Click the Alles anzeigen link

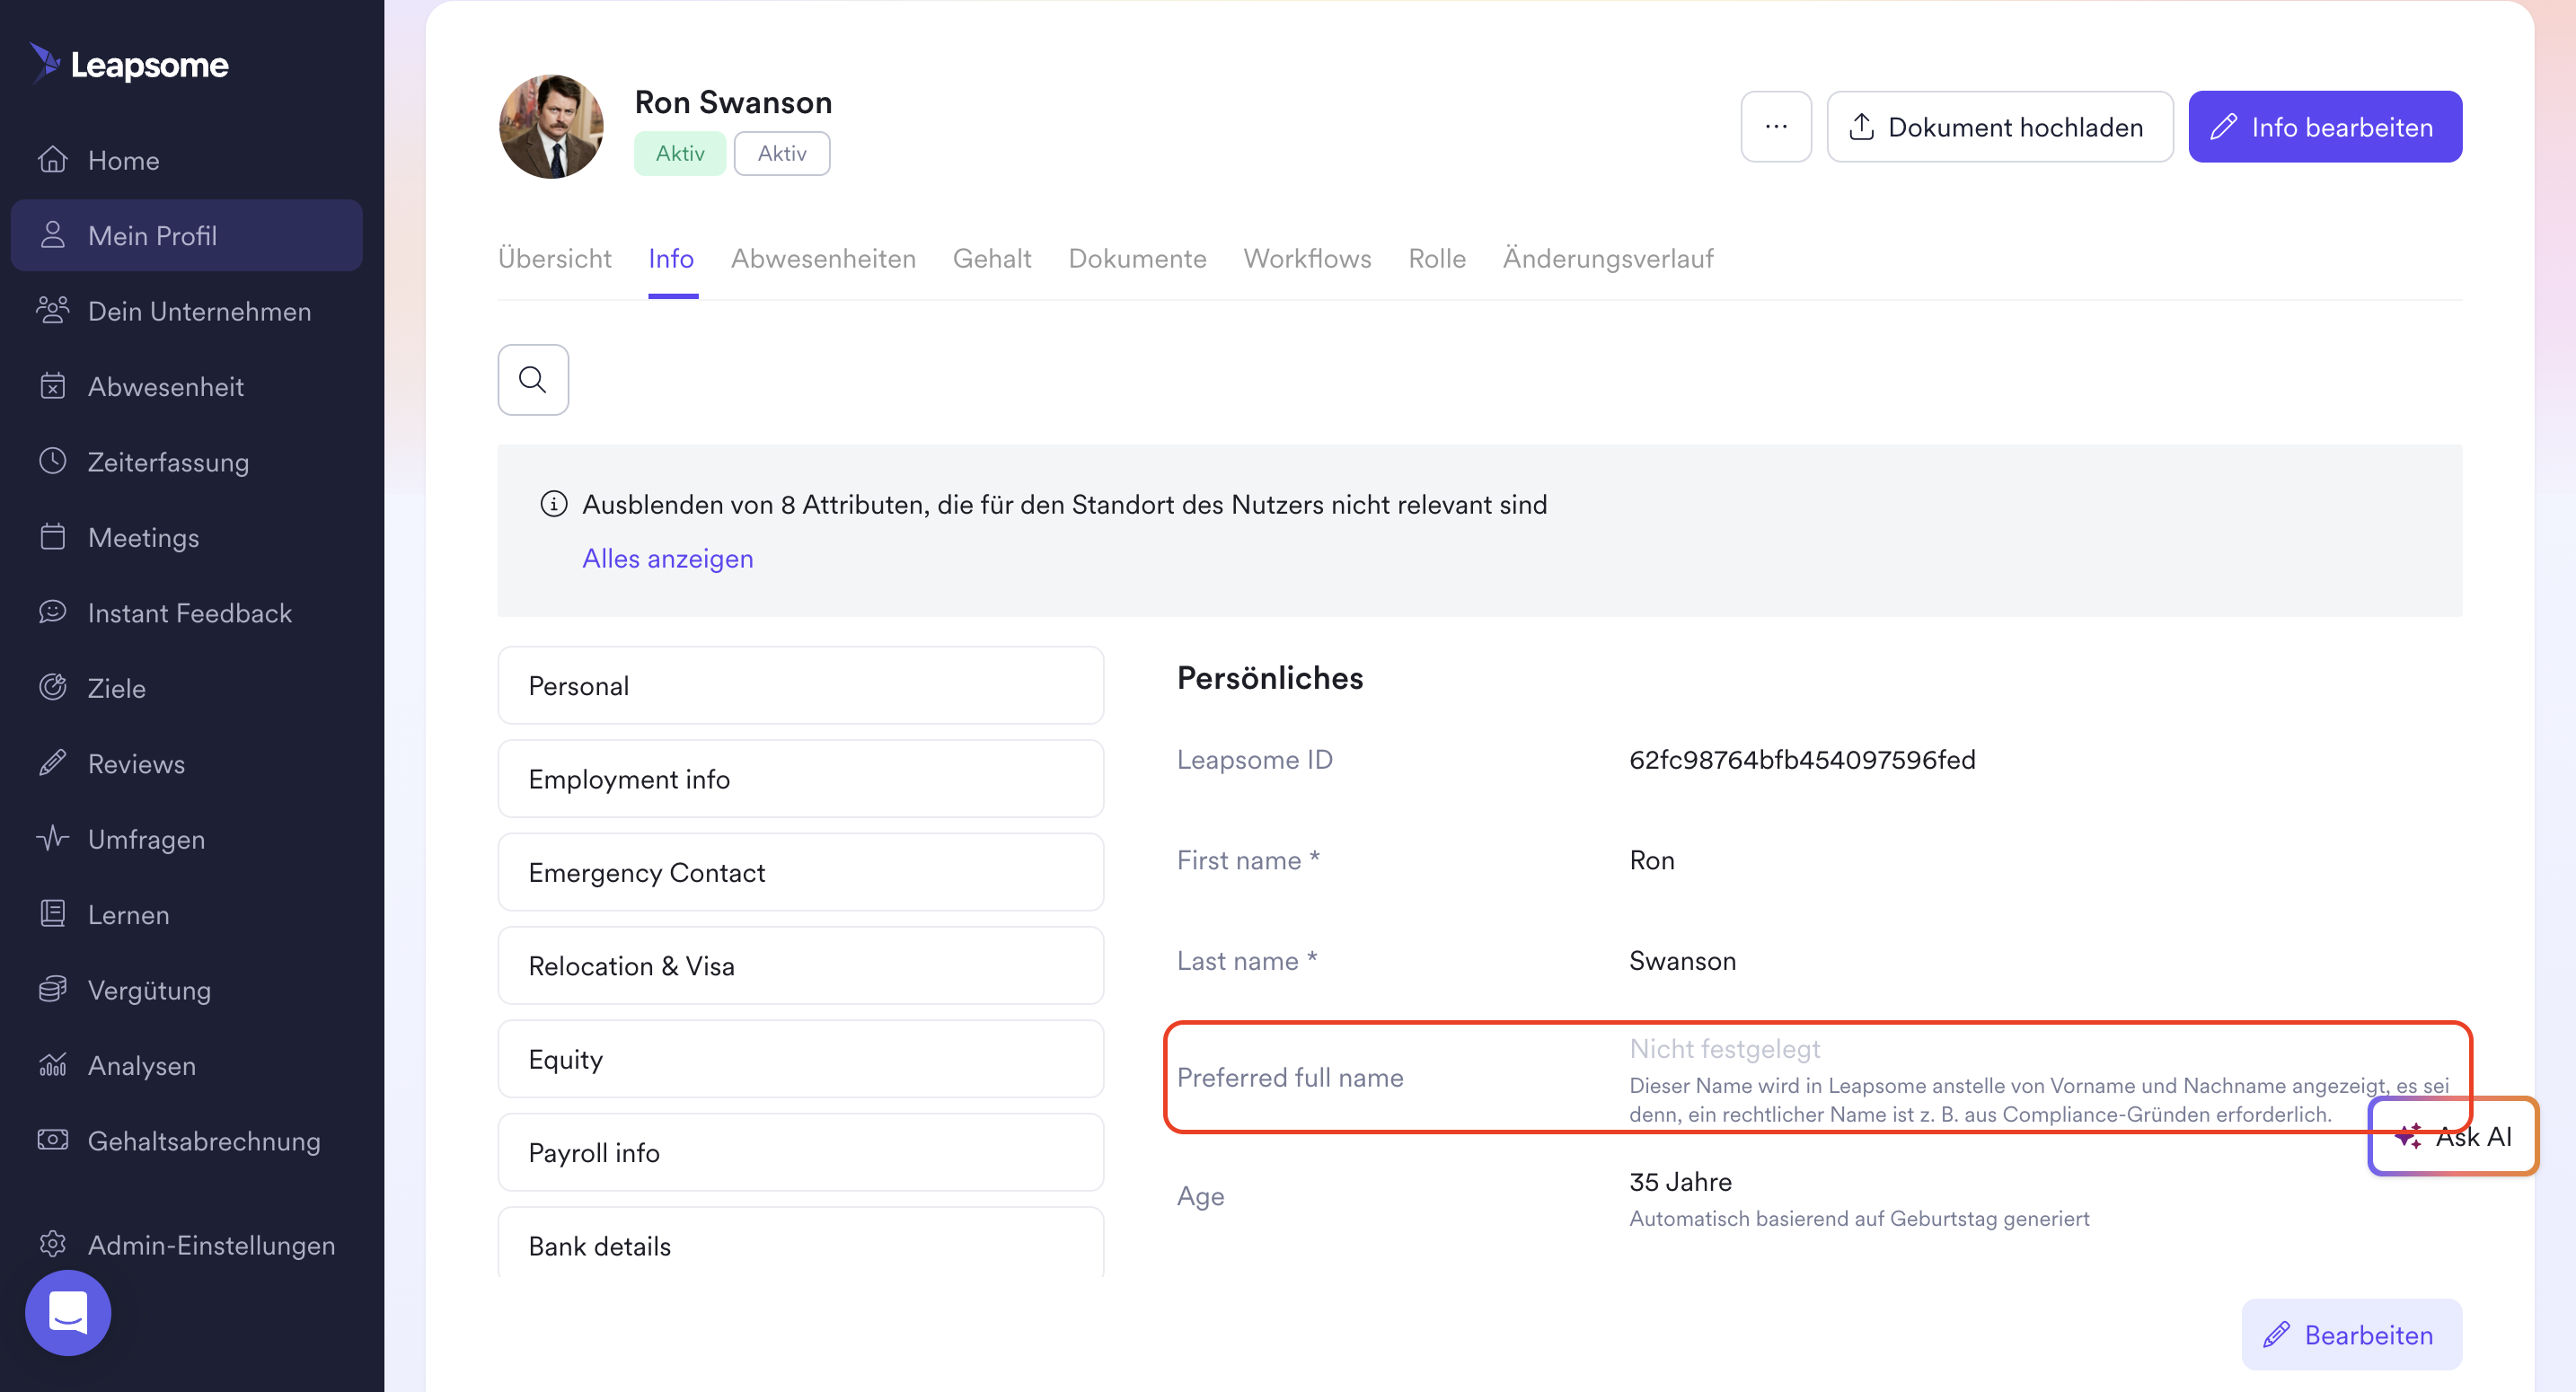[x=668, y=558]
